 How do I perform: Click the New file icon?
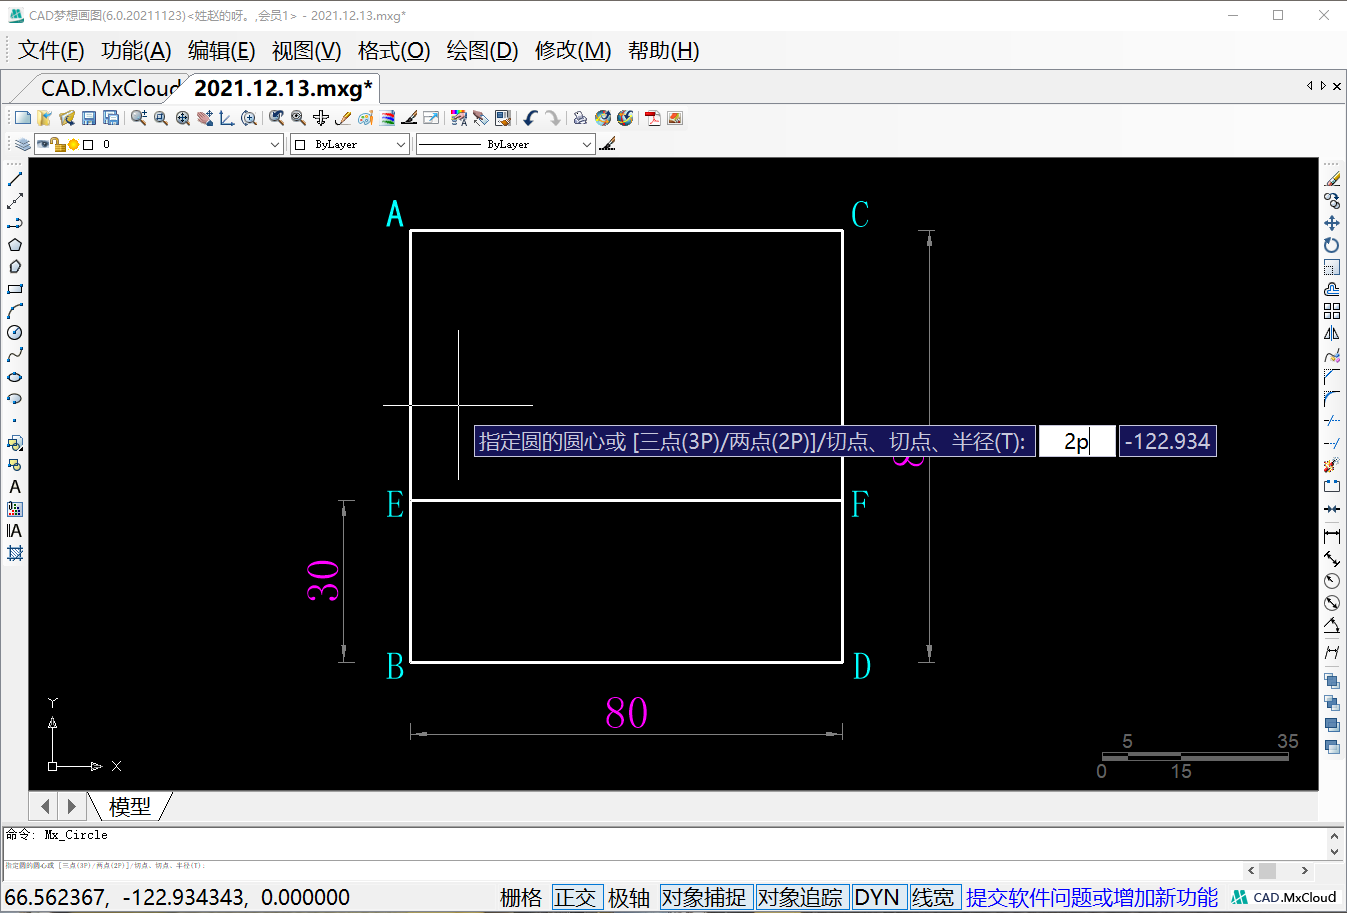23,118
